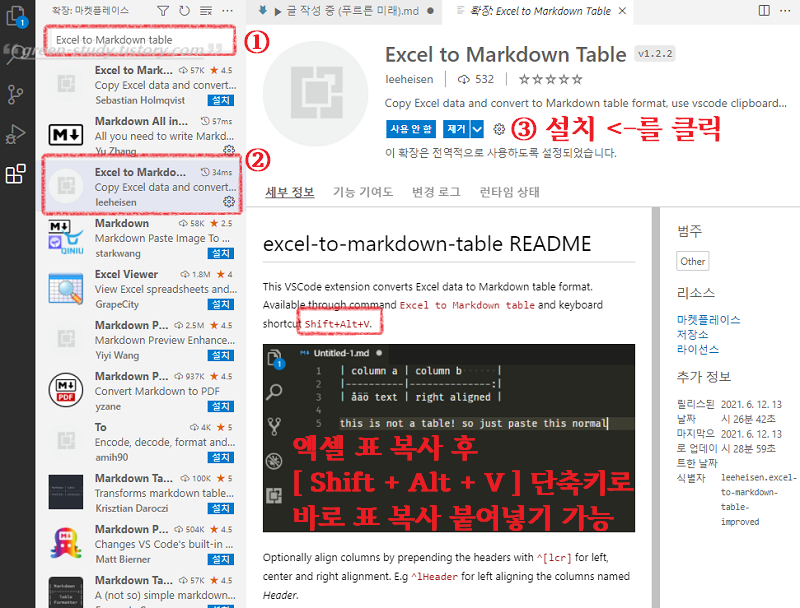The image size is (800, 608).
Task: Click the 사용 안 함 (Disable) button
Action: (411, 129)
